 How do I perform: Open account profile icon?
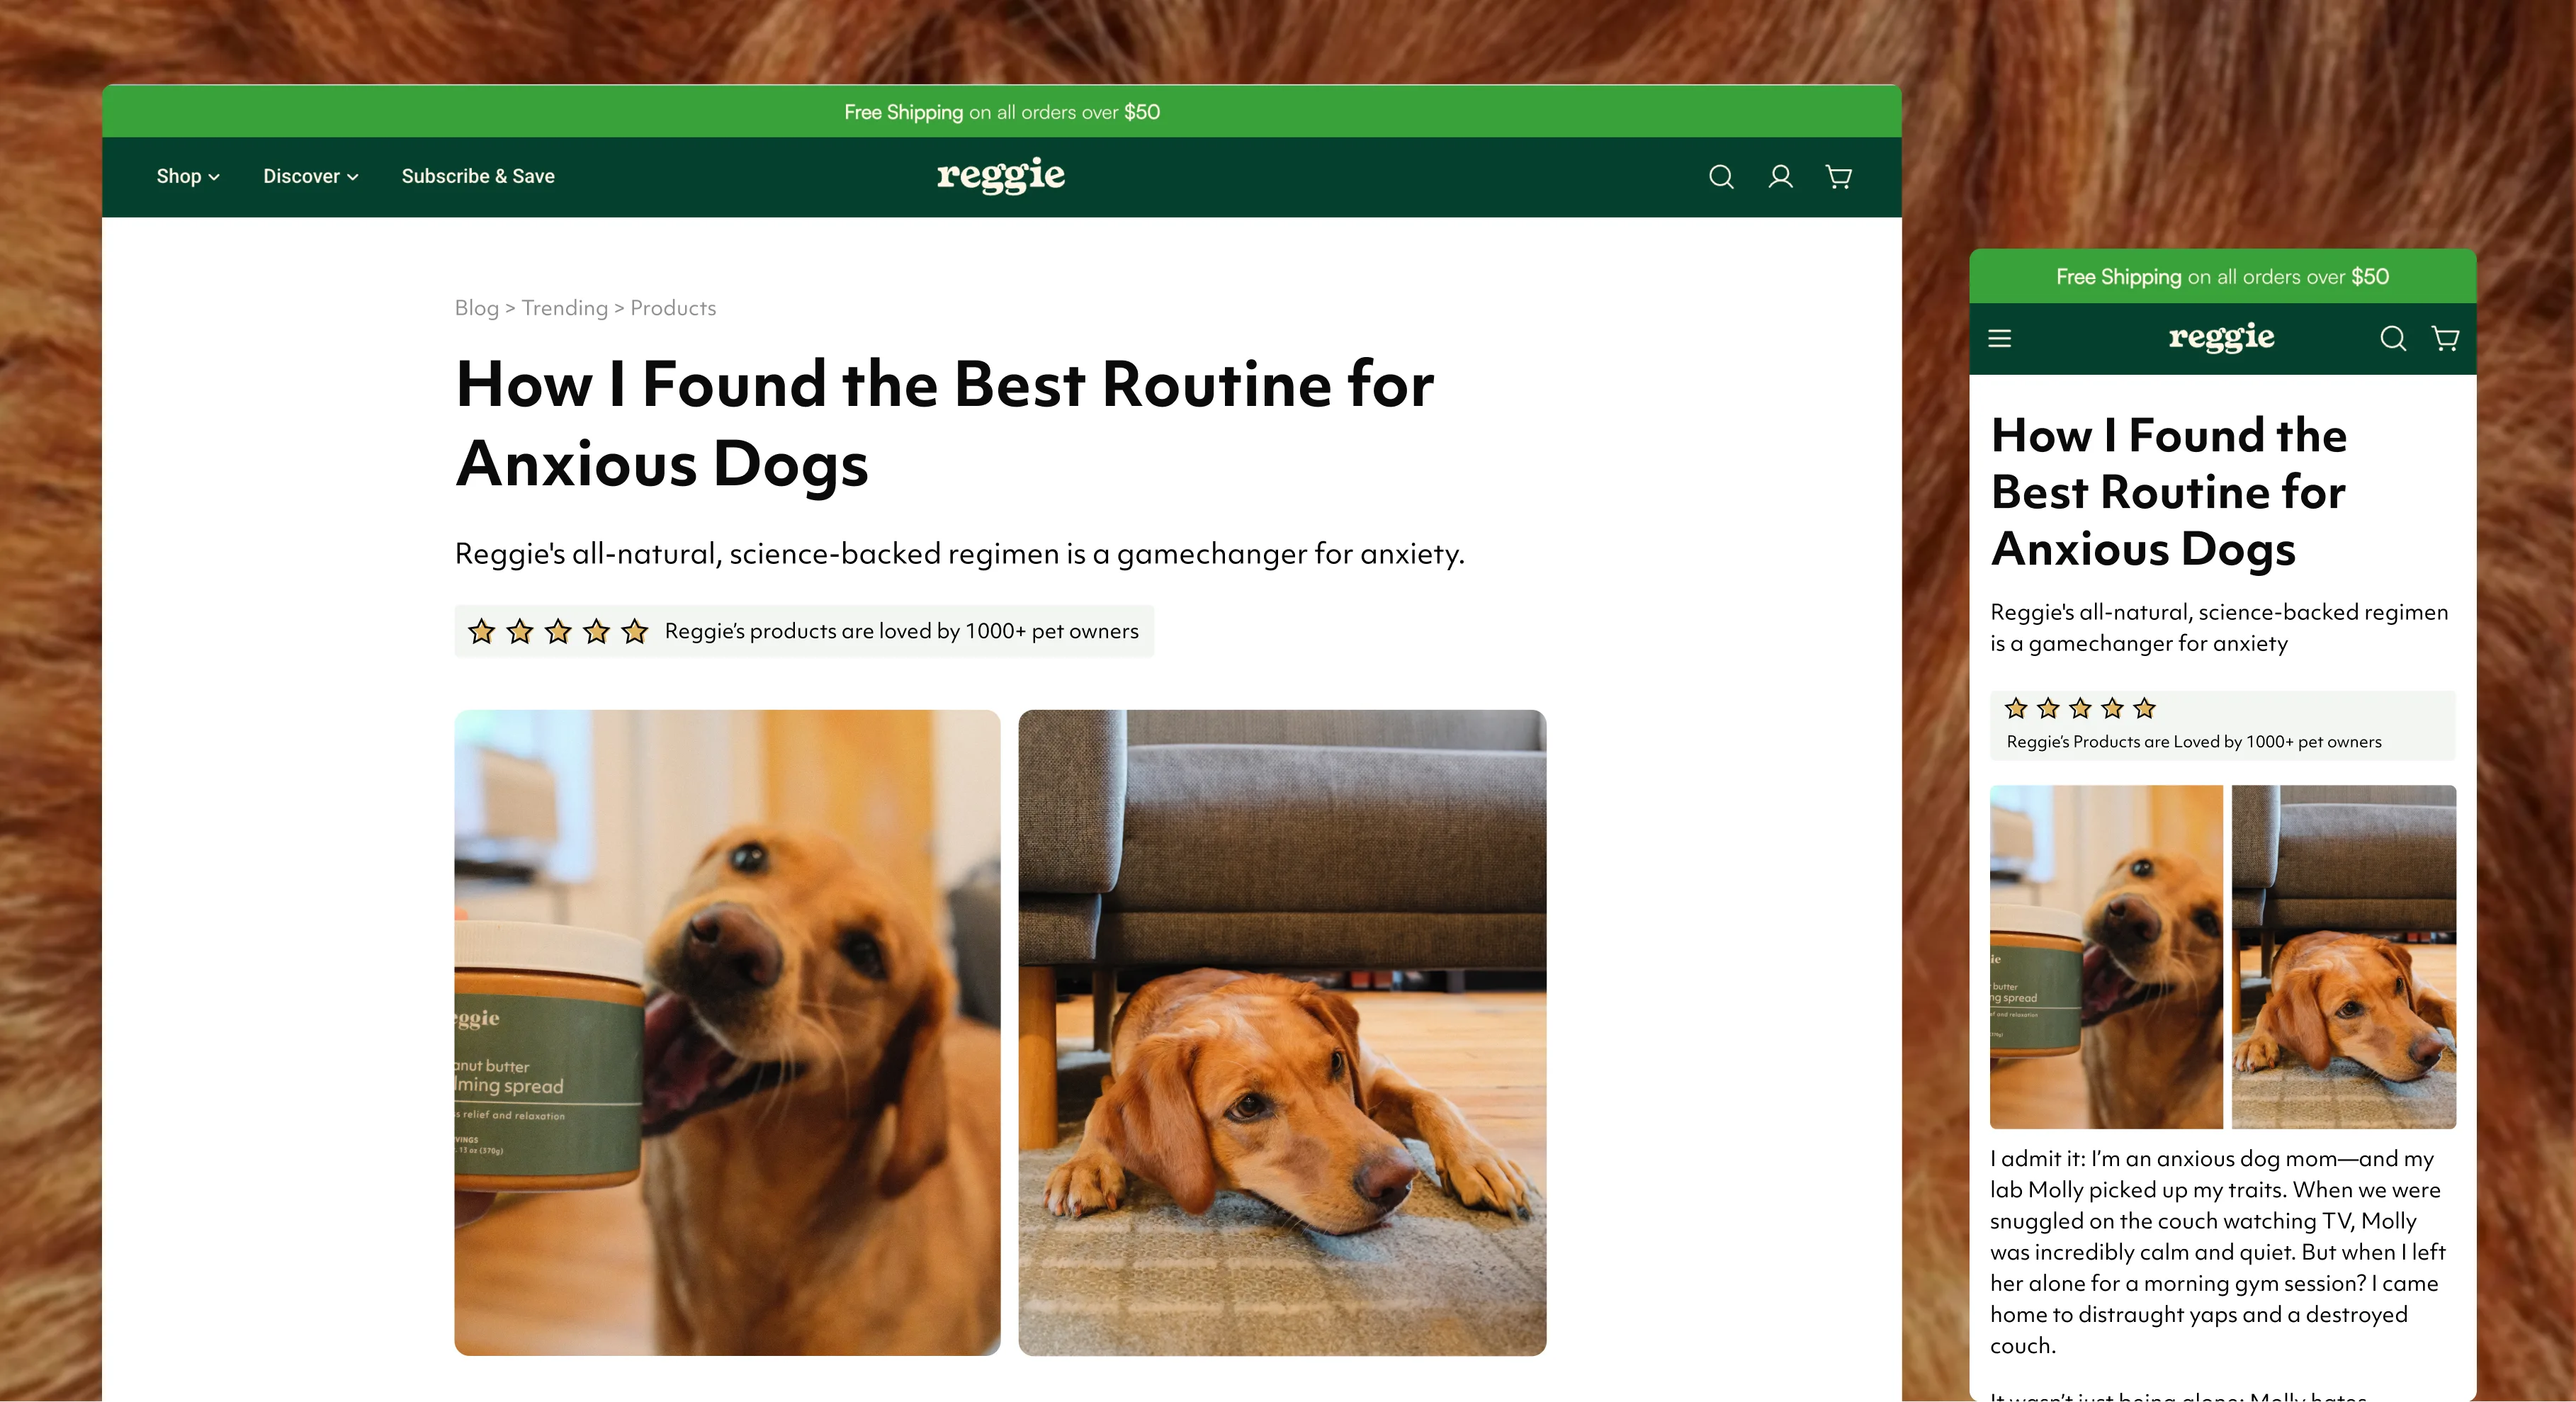(1780, 177)
